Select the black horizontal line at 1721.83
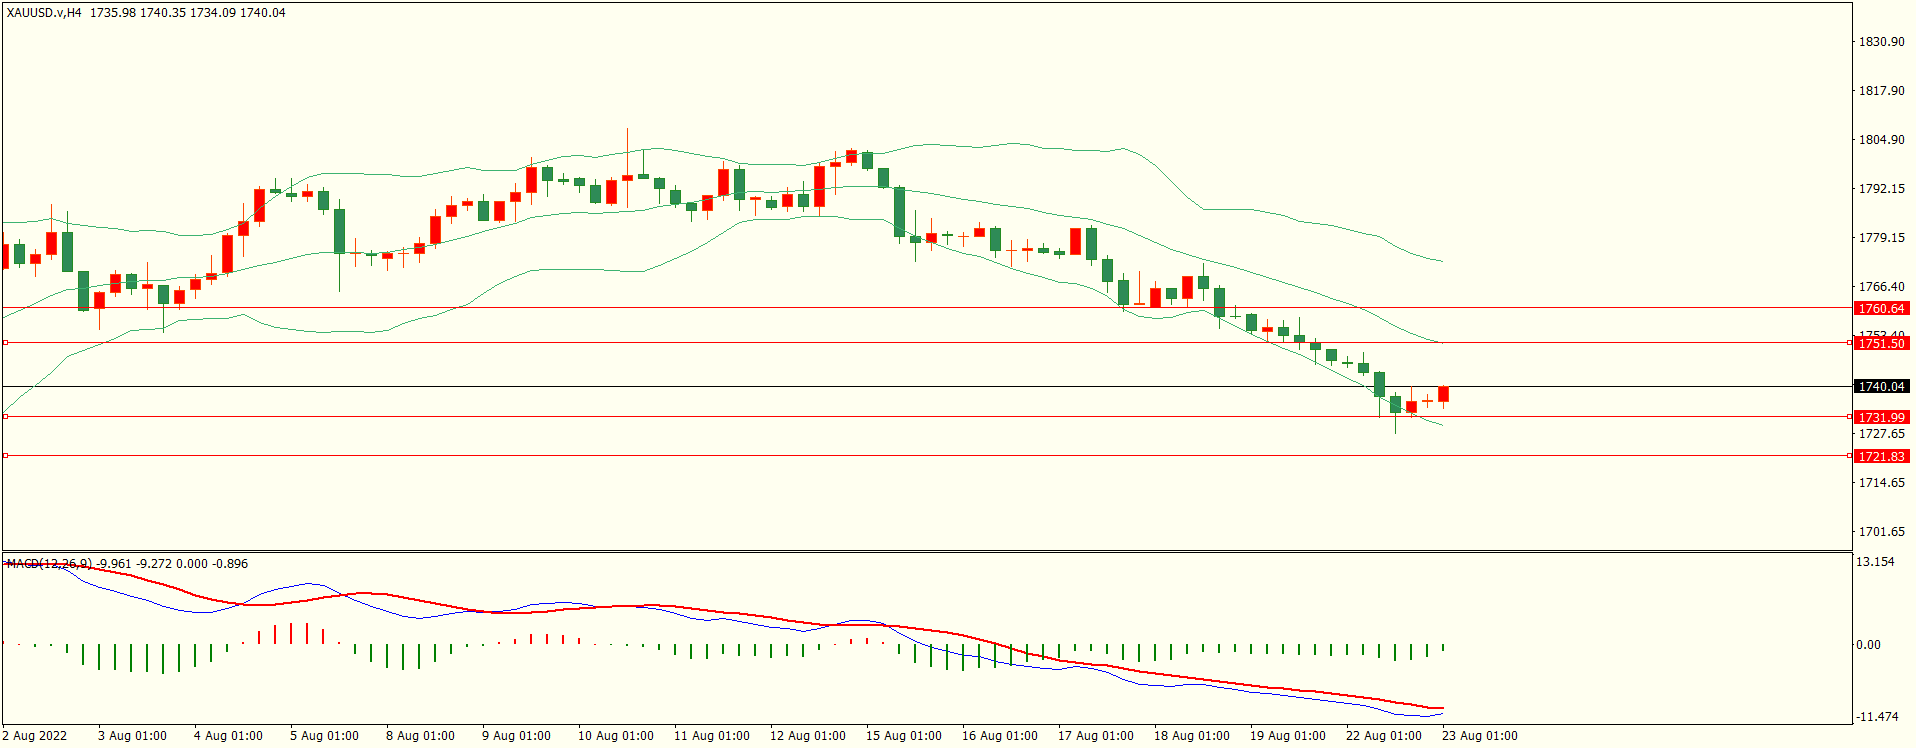The image size is (1916, 748). [926, 455]
